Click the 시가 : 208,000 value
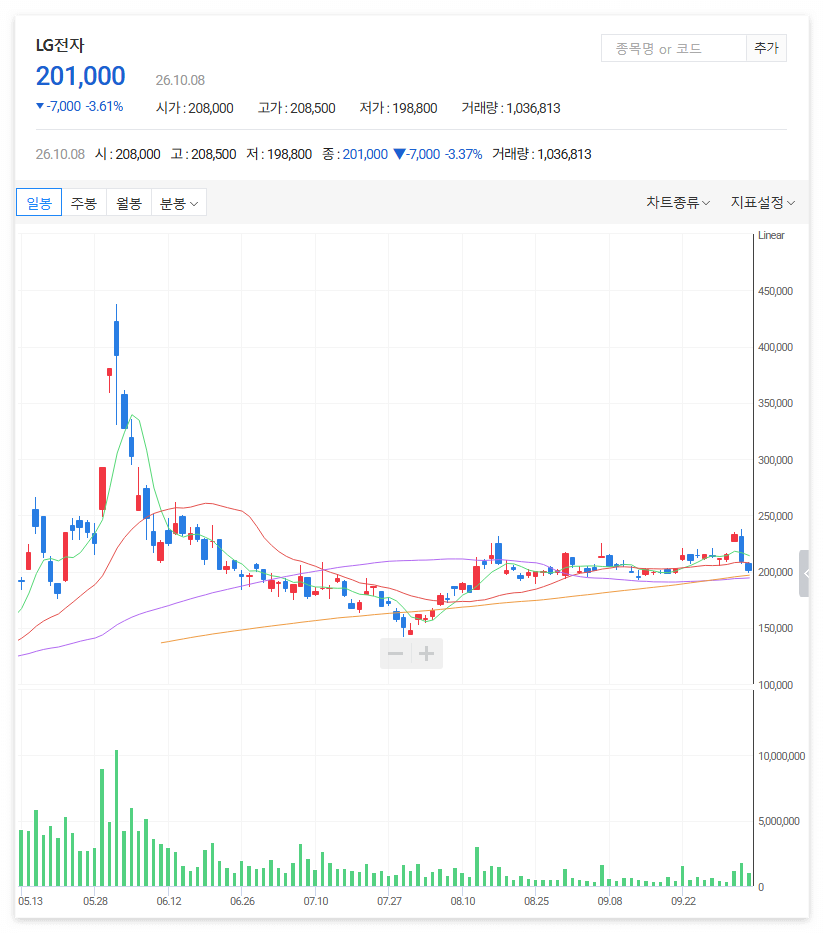The width and height of the screenshot is (824, 933). [195, 108]
